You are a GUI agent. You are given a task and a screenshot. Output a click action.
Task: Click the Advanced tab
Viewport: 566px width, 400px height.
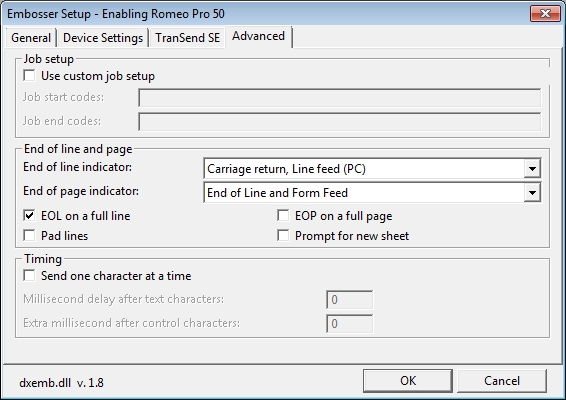(258, 36)
